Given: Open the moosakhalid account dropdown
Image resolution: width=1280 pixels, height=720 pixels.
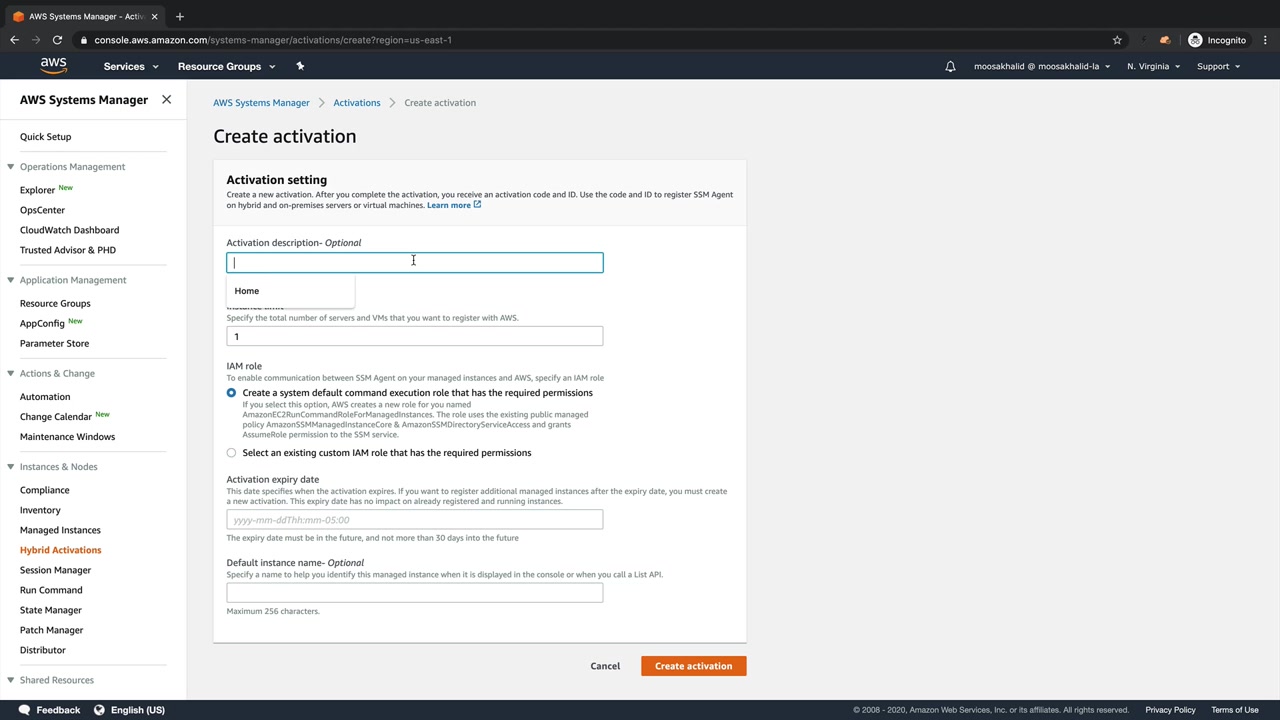Looking at the screenshot, I should (x=1042, y=66).
